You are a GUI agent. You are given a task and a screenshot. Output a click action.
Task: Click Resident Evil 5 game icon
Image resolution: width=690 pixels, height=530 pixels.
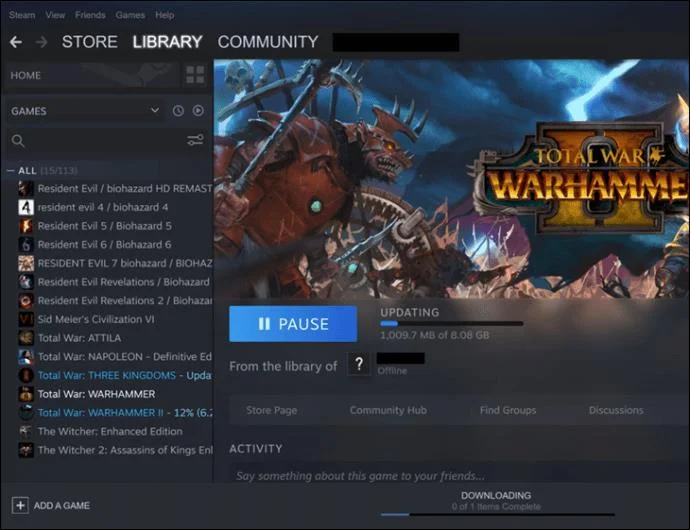tap(26, 226)
